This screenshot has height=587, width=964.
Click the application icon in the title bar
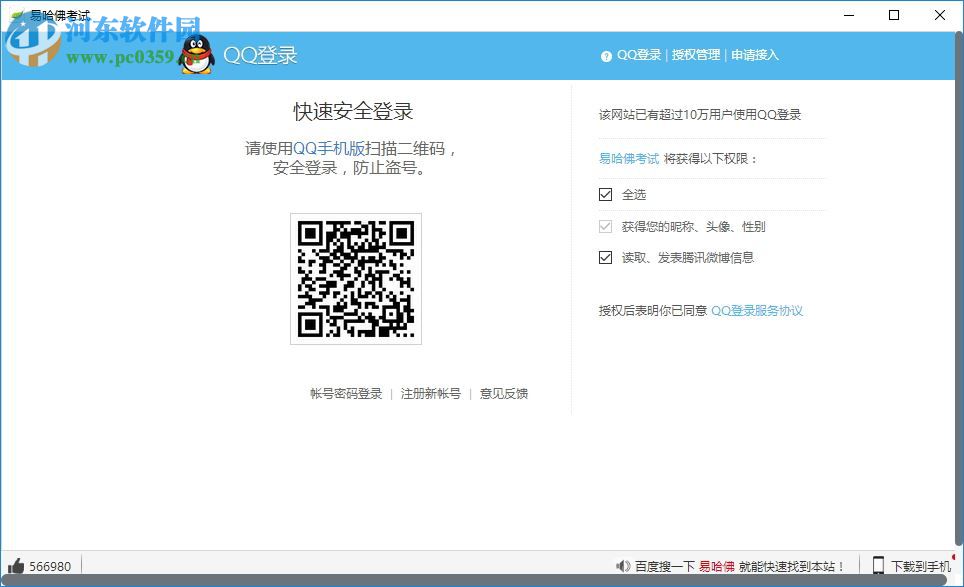(14, 14)
